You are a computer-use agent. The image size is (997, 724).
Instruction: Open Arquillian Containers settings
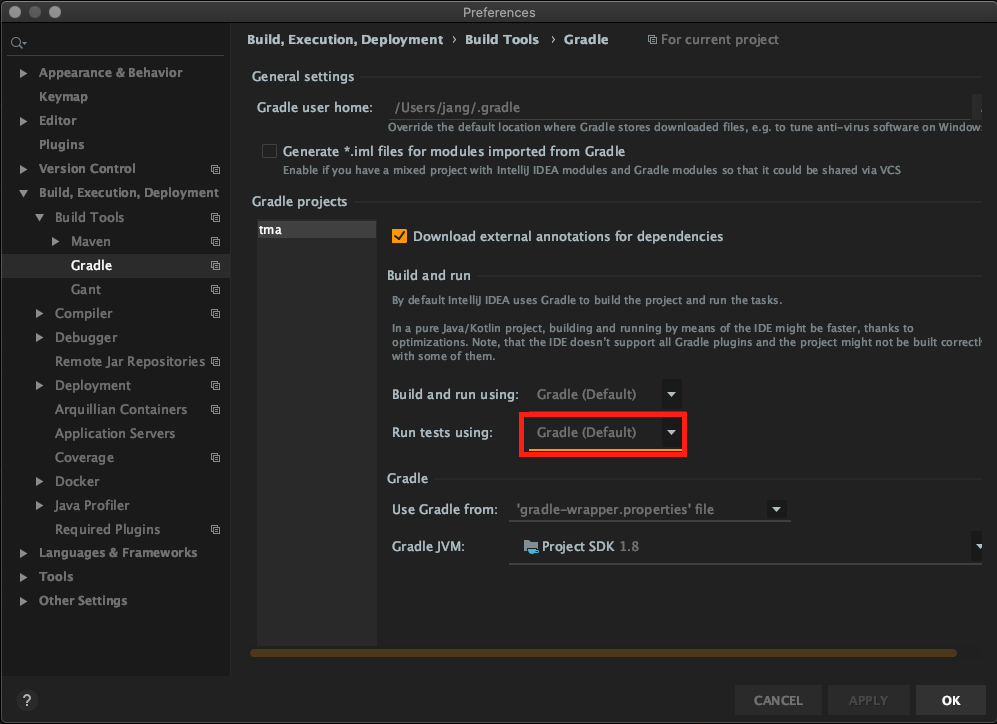pyautogui.click(x=121, y=409)
